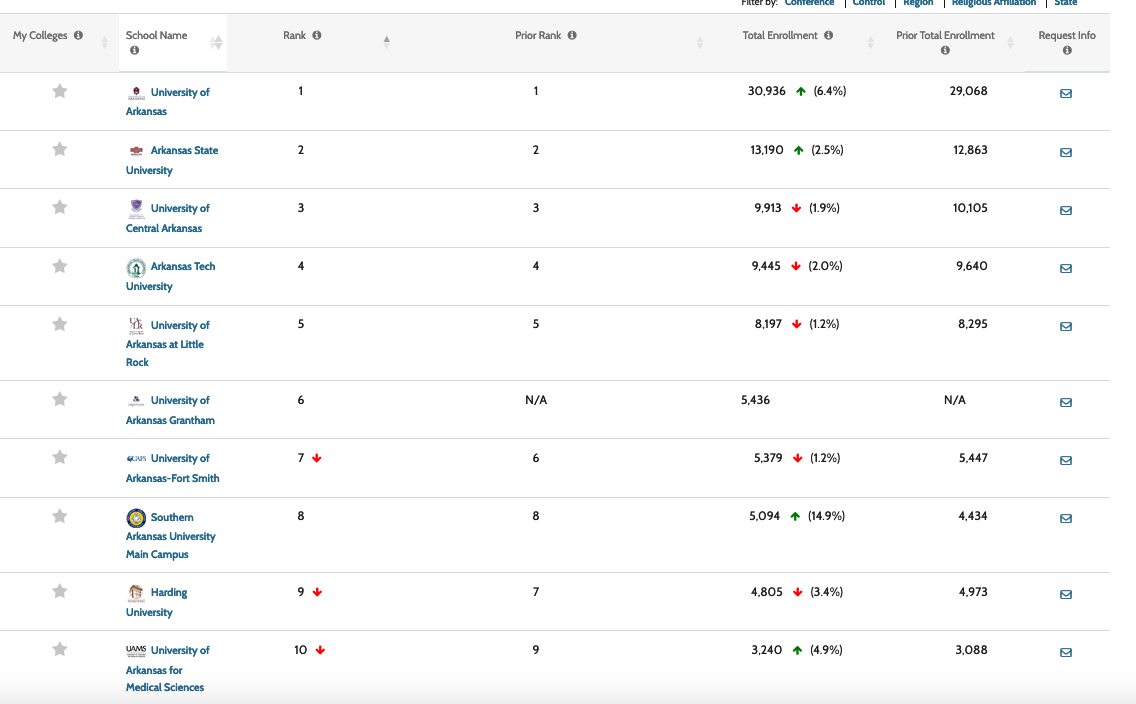Sort by Total Enrollment using sort arrows

pos(870,42)
